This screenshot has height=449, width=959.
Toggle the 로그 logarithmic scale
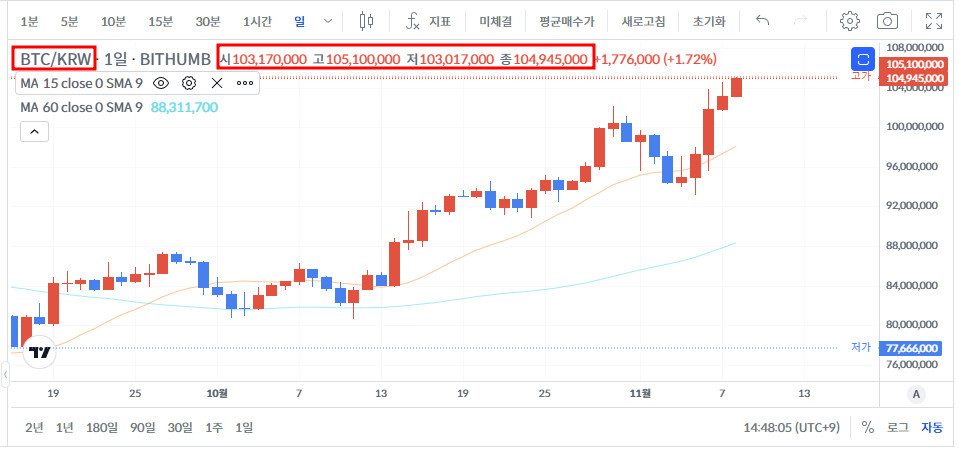click(x=897, y=427)
